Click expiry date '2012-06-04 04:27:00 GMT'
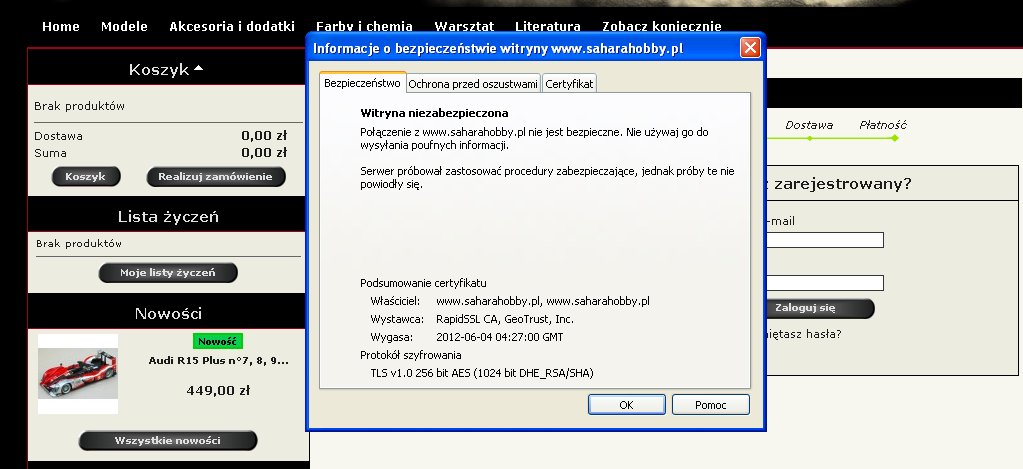Screen dimensions: 1023x469 click(x=499, y=337)
